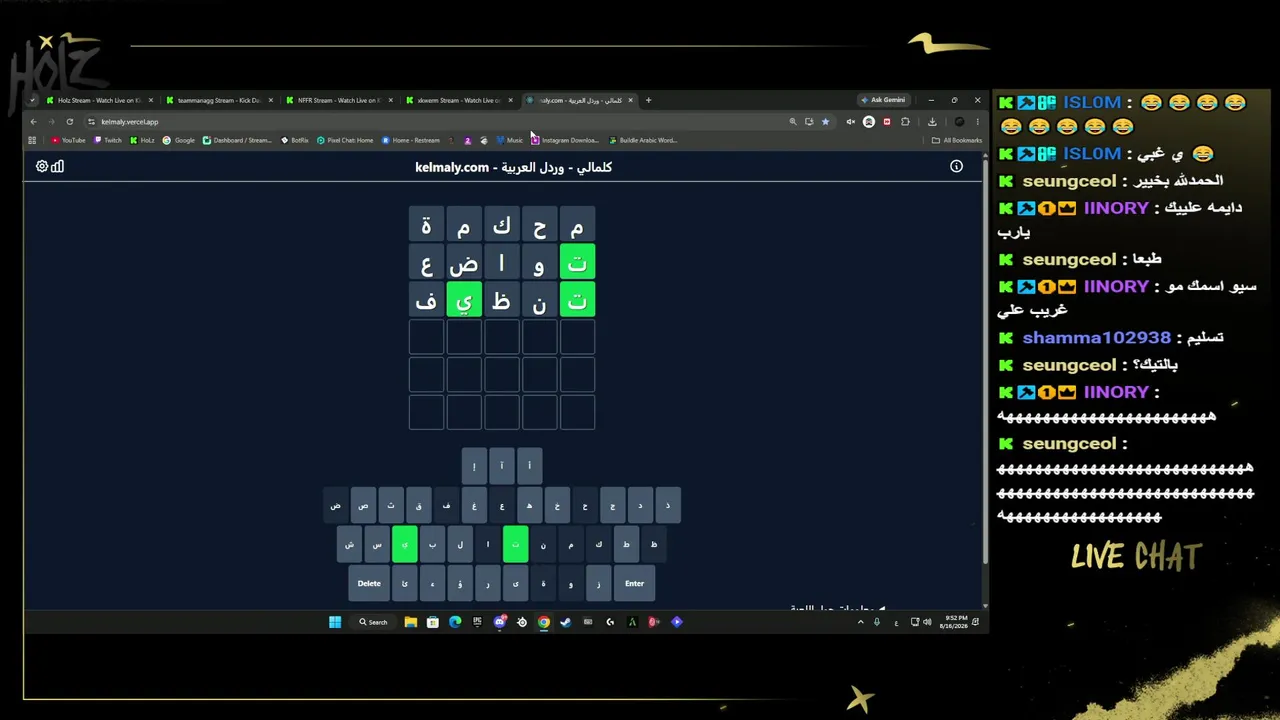The width and height of the screenshot is (1280, 720).
Task: Open the YouTube bookmark
Action: (69, 140)
